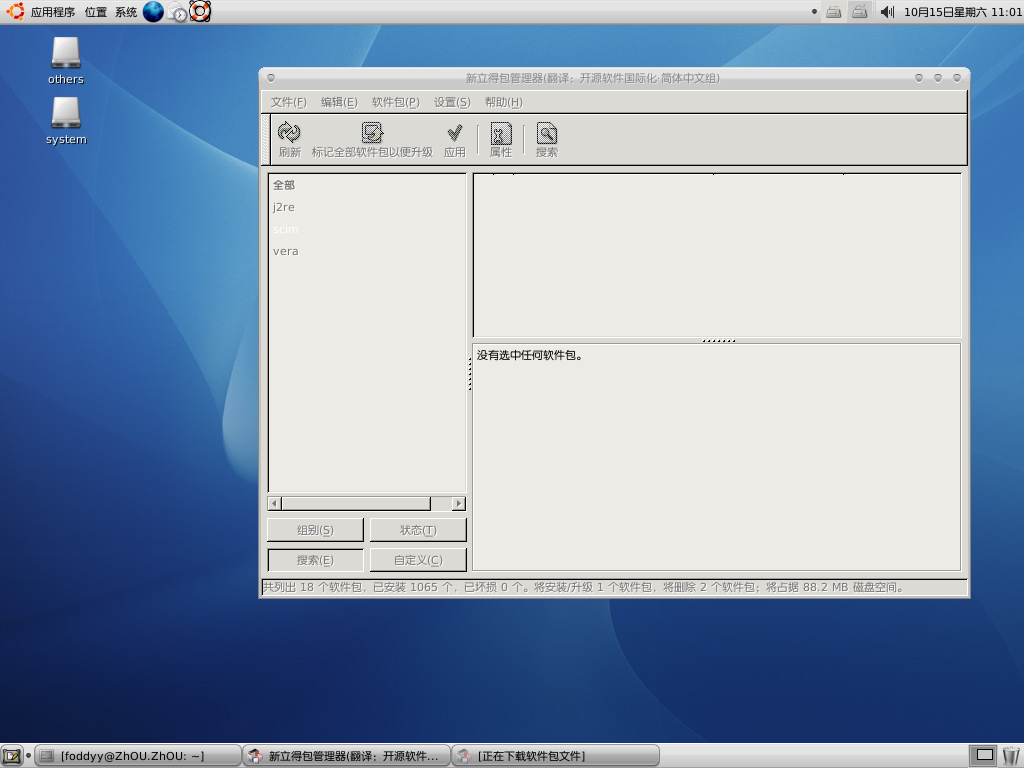Viewport: 1024px width, 768px height.
Task: Open the 文件(F) menu
Action: tap(289, 102)
